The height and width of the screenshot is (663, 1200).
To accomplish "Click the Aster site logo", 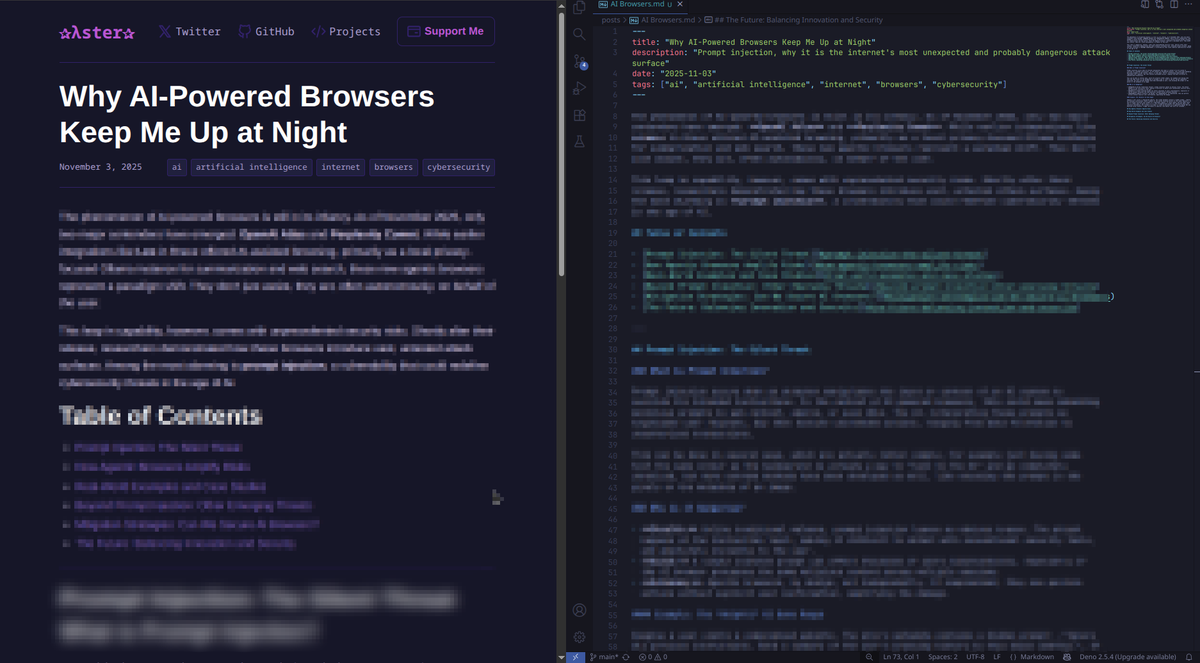I will (96, 32).
